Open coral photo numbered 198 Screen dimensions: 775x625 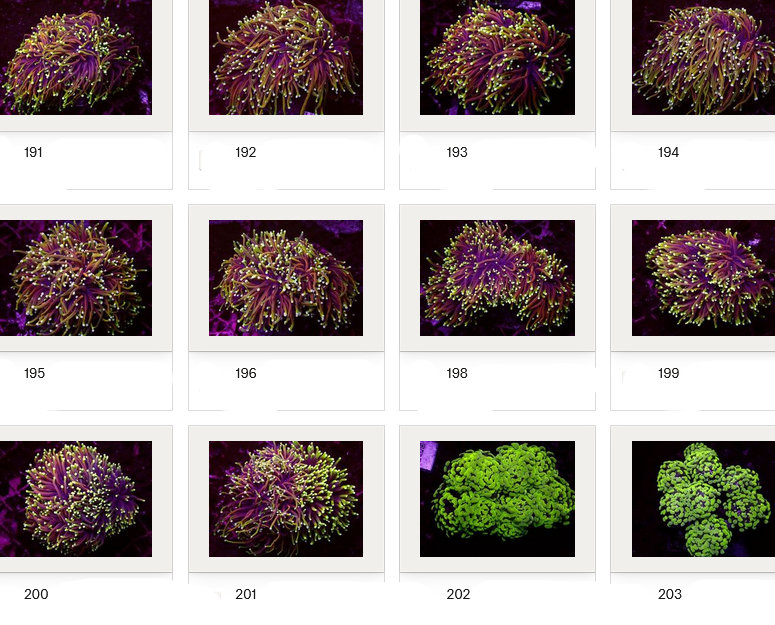(497, 278)
